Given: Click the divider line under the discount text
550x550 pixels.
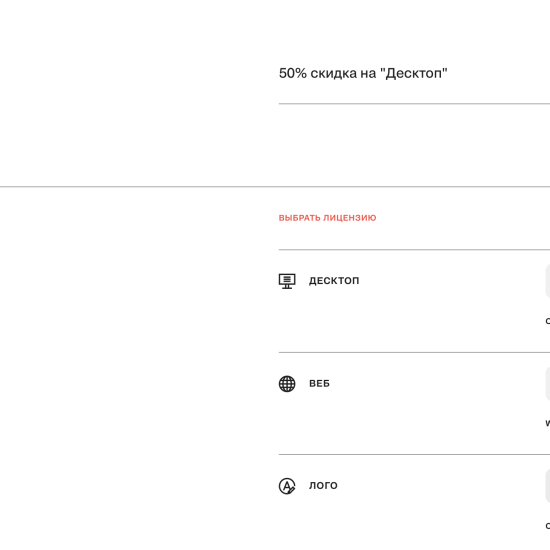Looking at the screenshot, I should (x=414, y=104).
